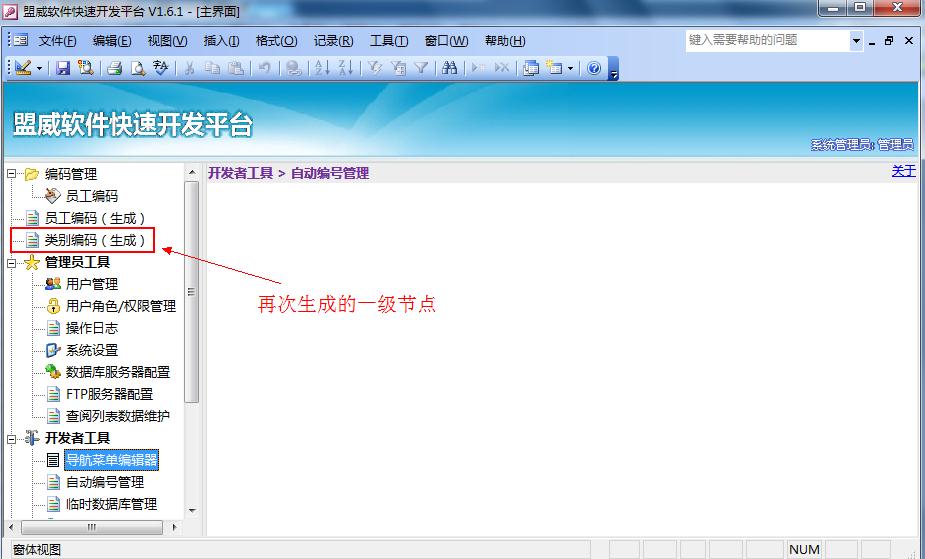The height and width of the screenshot is (559, 925).
Task: Open the 编辑(E) menu
Action: coord(112,41)
